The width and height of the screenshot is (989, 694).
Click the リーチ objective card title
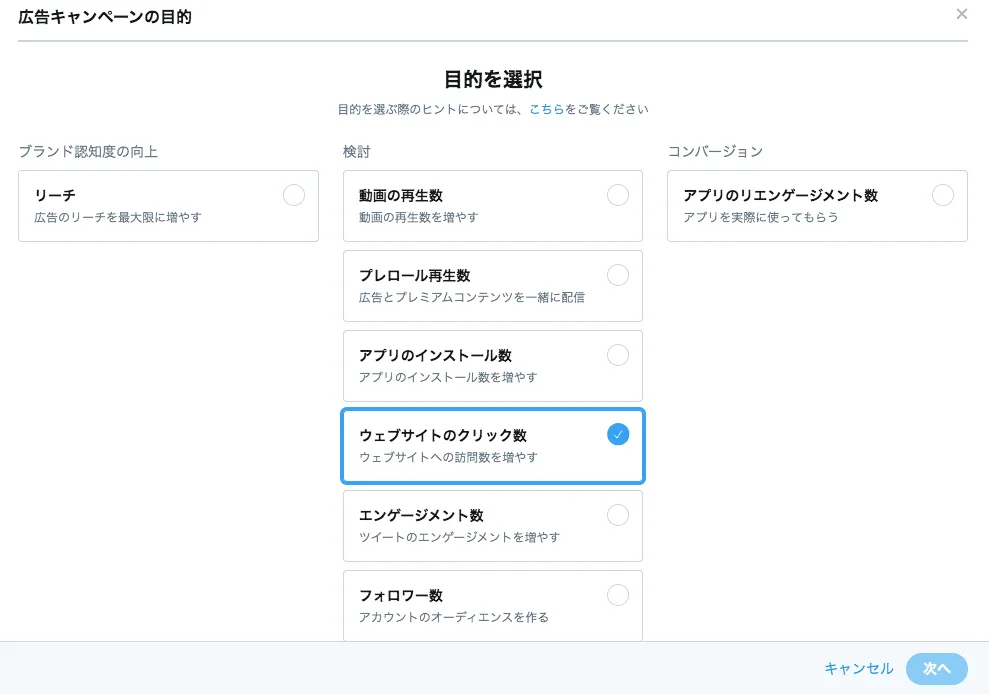click(x=55, y=196)
